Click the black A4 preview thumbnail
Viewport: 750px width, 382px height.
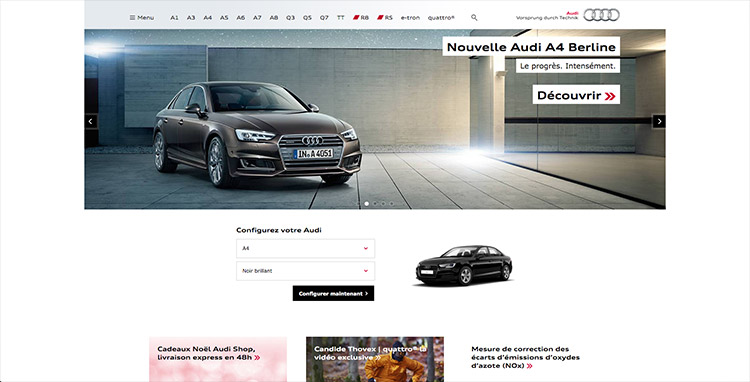coord(464,265)
